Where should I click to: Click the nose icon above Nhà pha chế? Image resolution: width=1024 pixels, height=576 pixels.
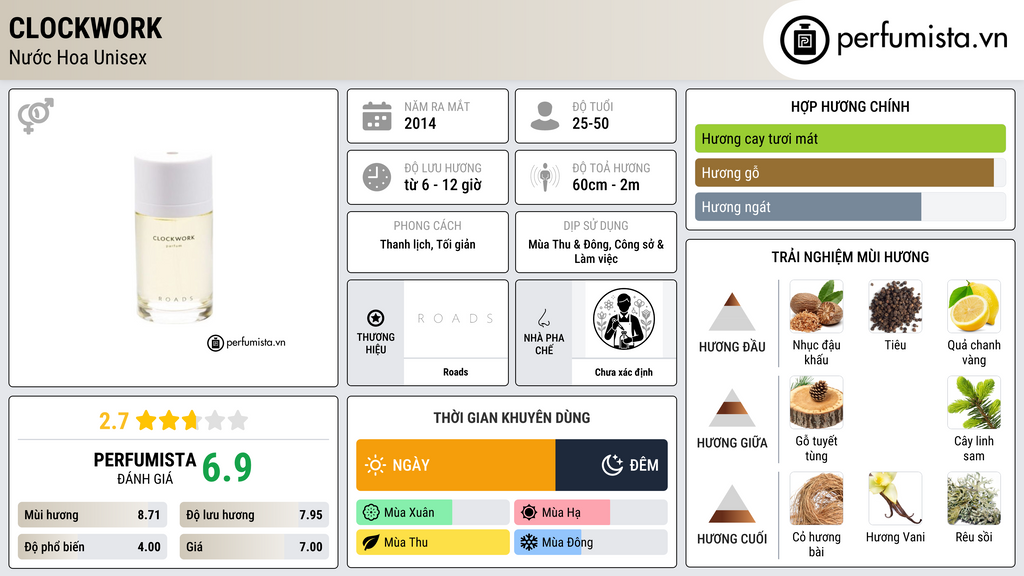543,318
